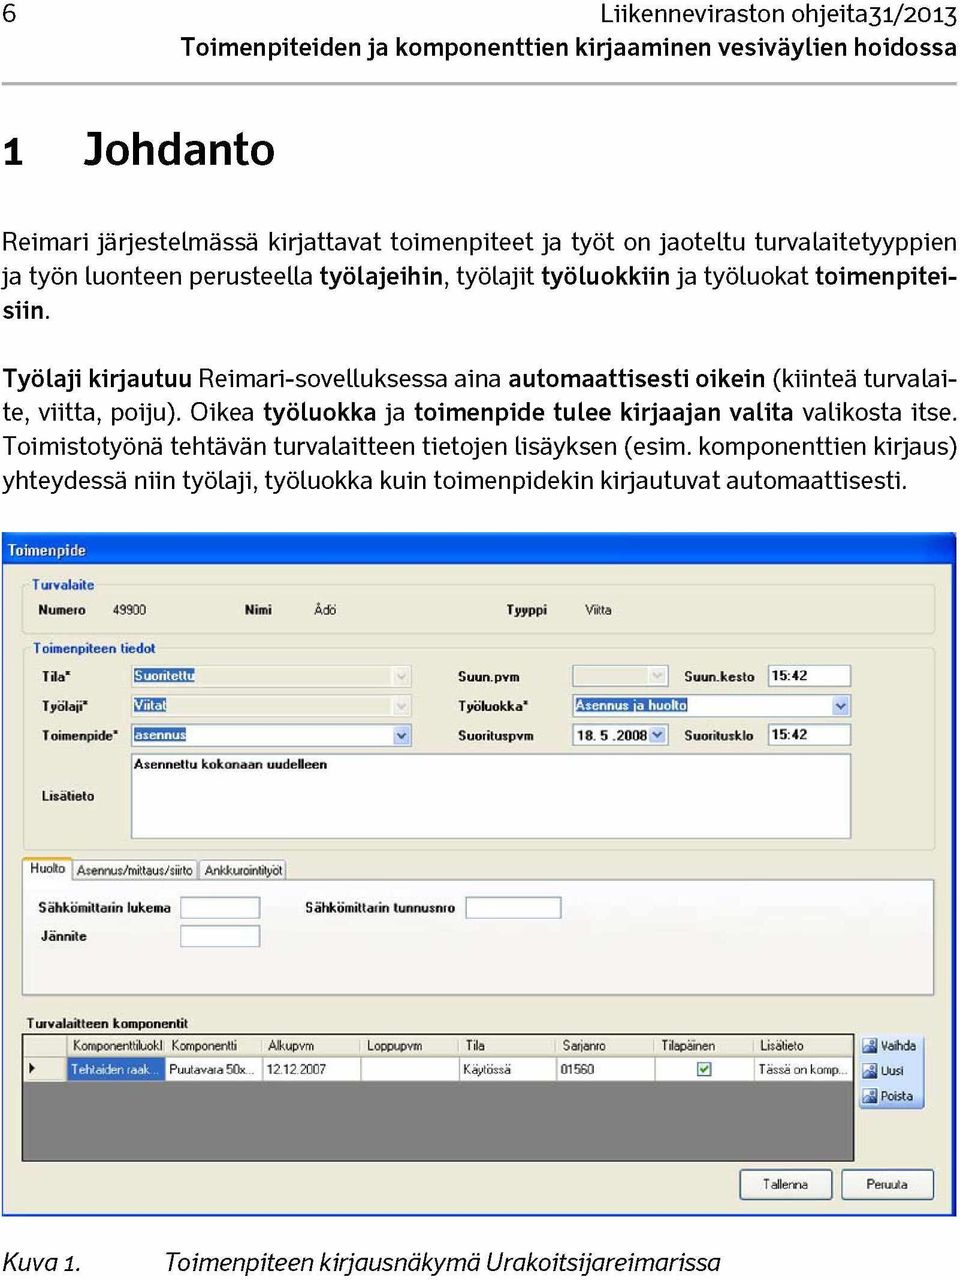960x1280 pixels.
Task: Click the Toimenpide window title bar
Action: coord(479,550)
